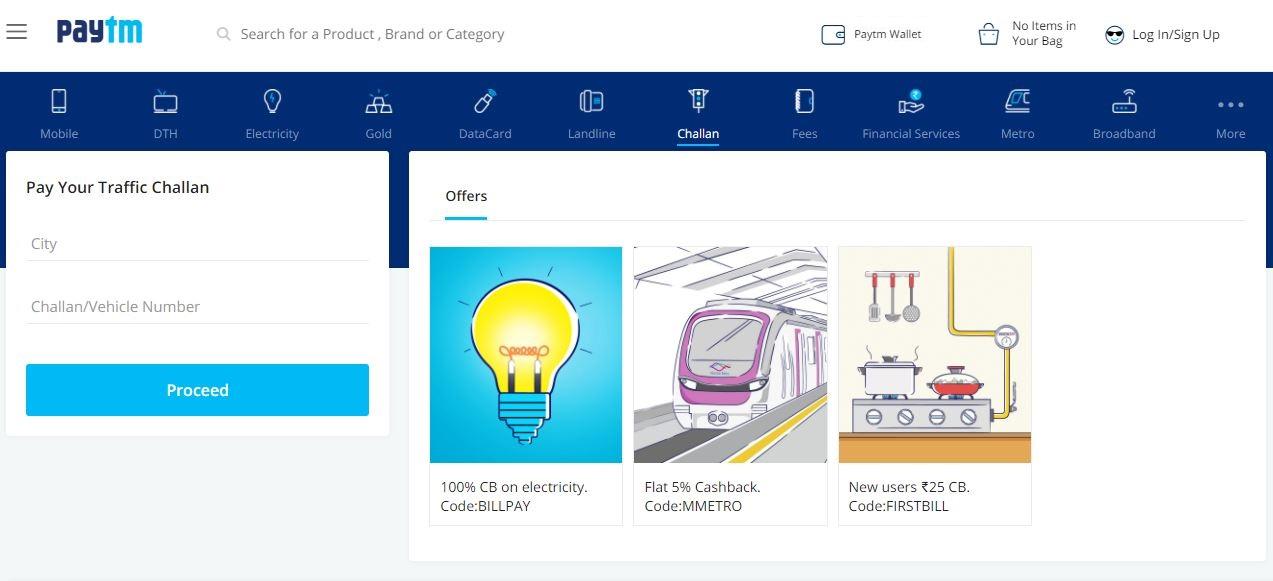Screen dimensions: 1273x581
Task: Select the Electricity bulb icon
Action: coord(272,101)
